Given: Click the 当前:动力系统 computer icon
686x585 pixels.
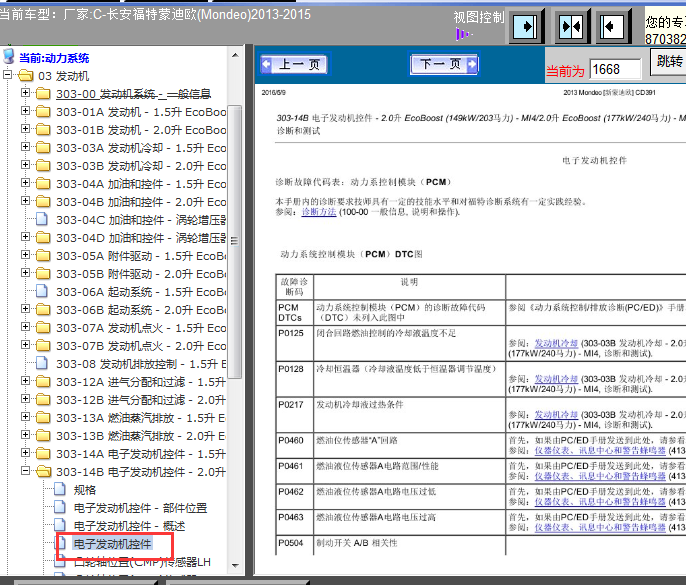Looking at the screenshot, I should click(9, 56).
